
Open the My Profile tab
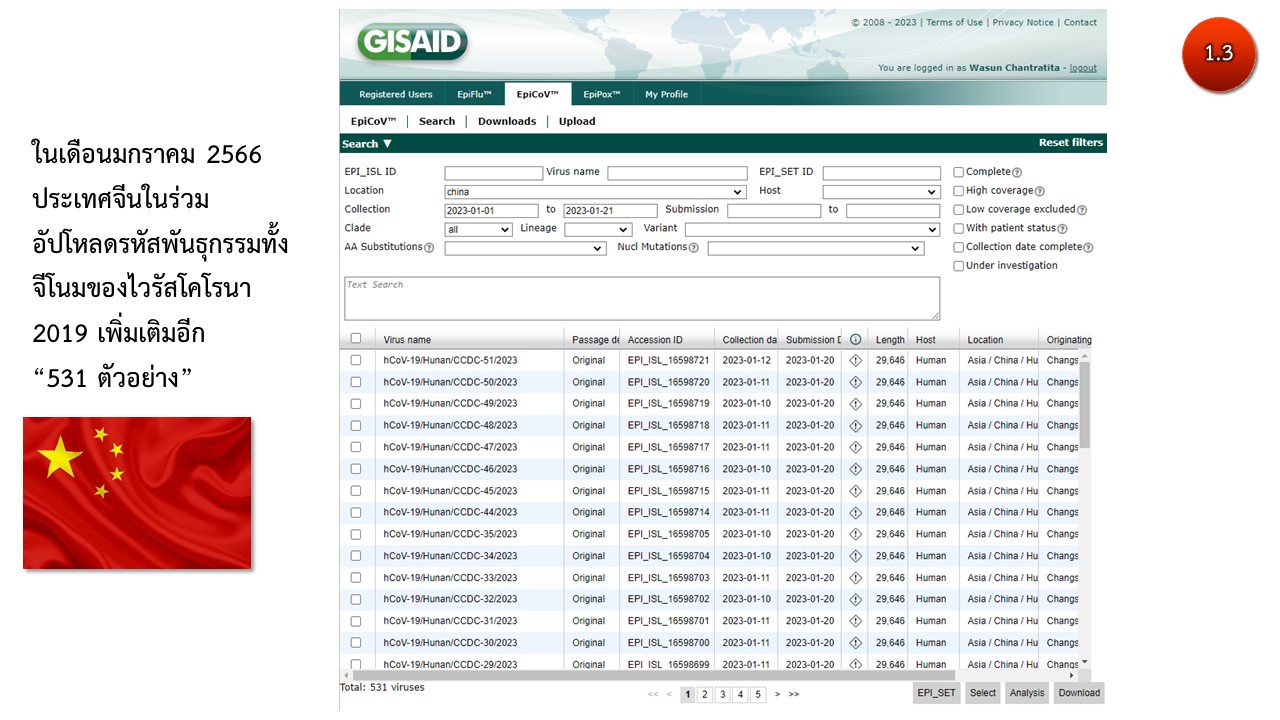[666, 94]
